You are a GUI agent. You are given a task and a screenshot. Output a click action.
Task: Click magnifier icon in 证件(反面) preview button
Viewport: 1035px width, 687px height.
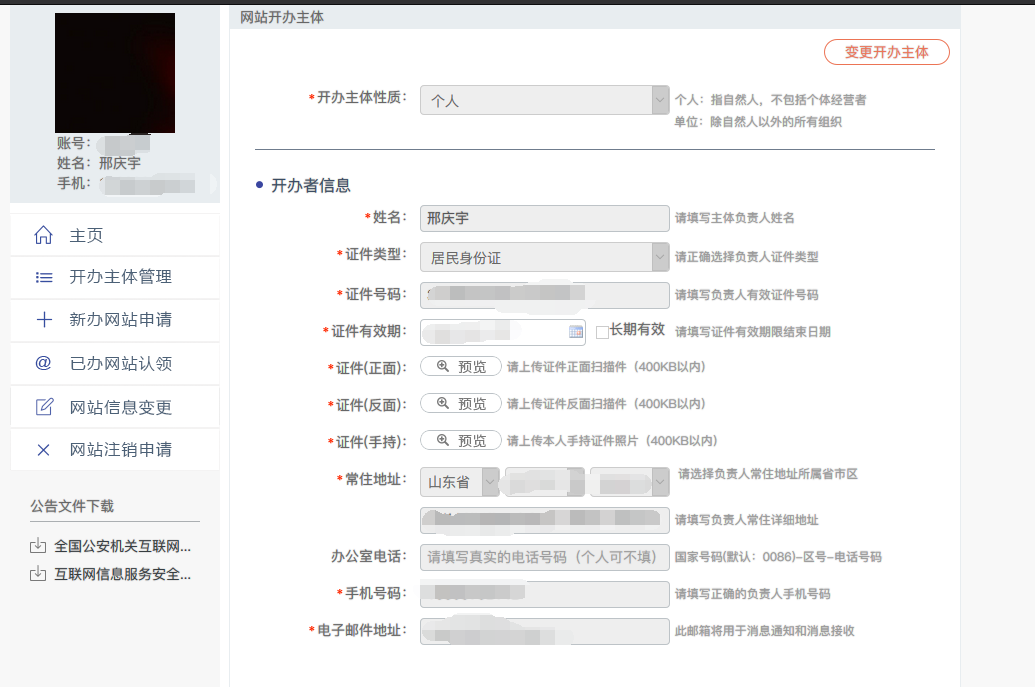pos(443,403)
